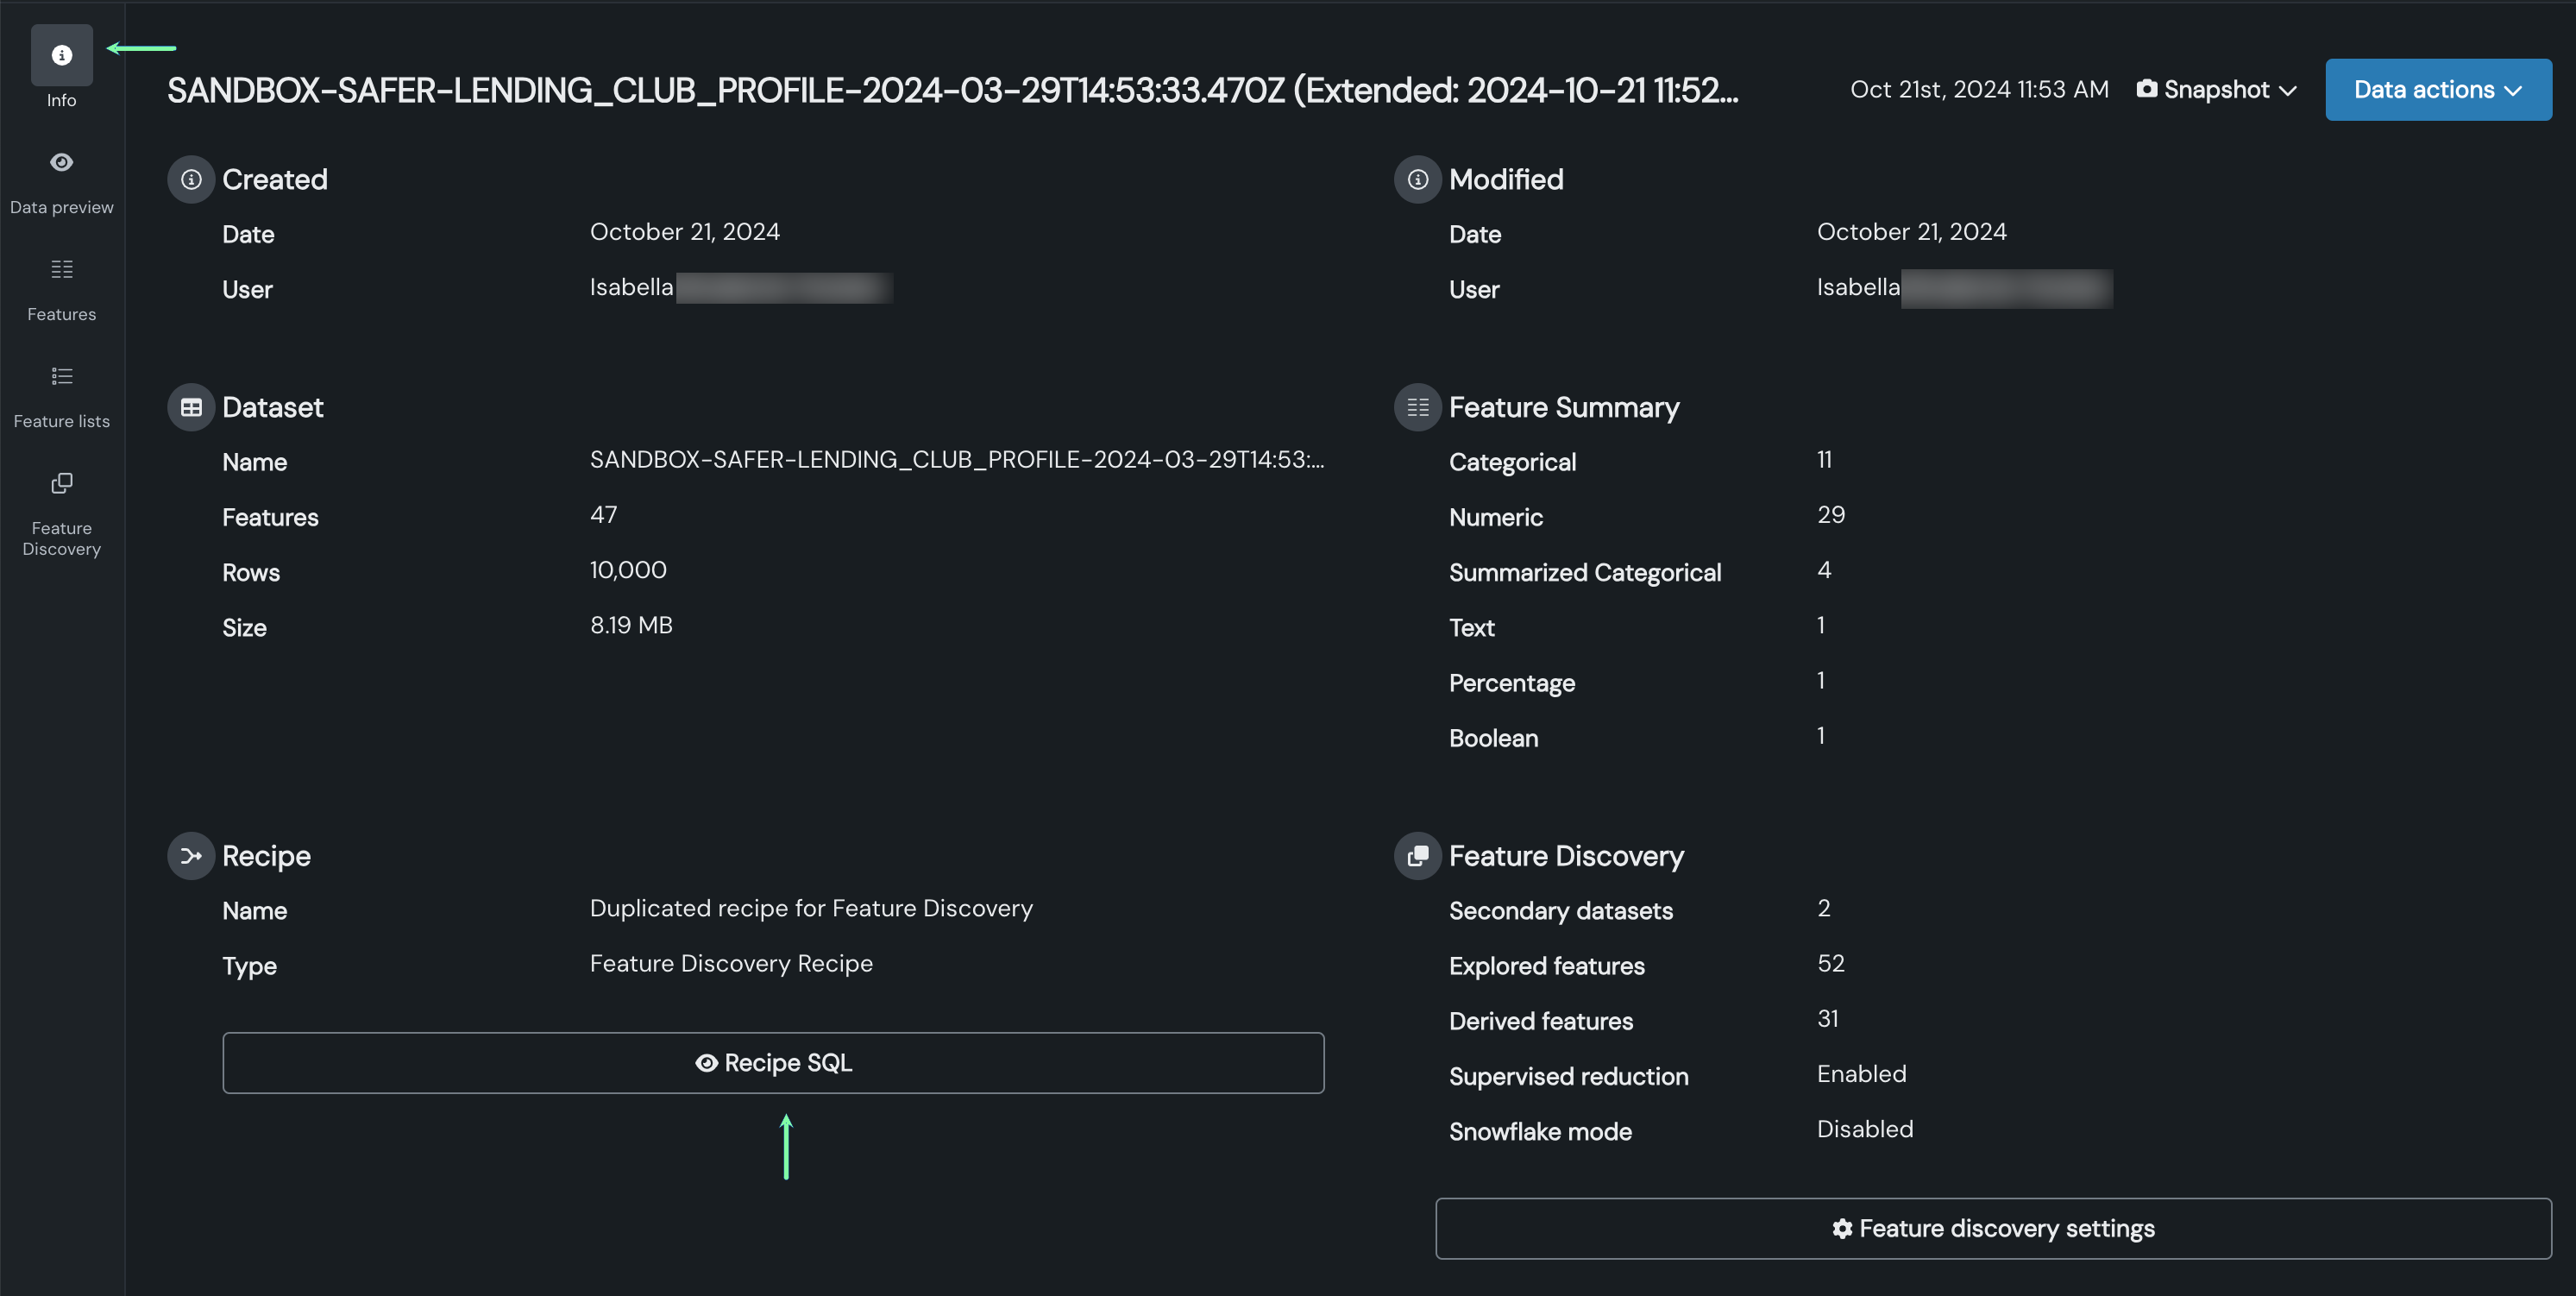
Task: Click the Dataset table icon
Action: pos(191,407)
